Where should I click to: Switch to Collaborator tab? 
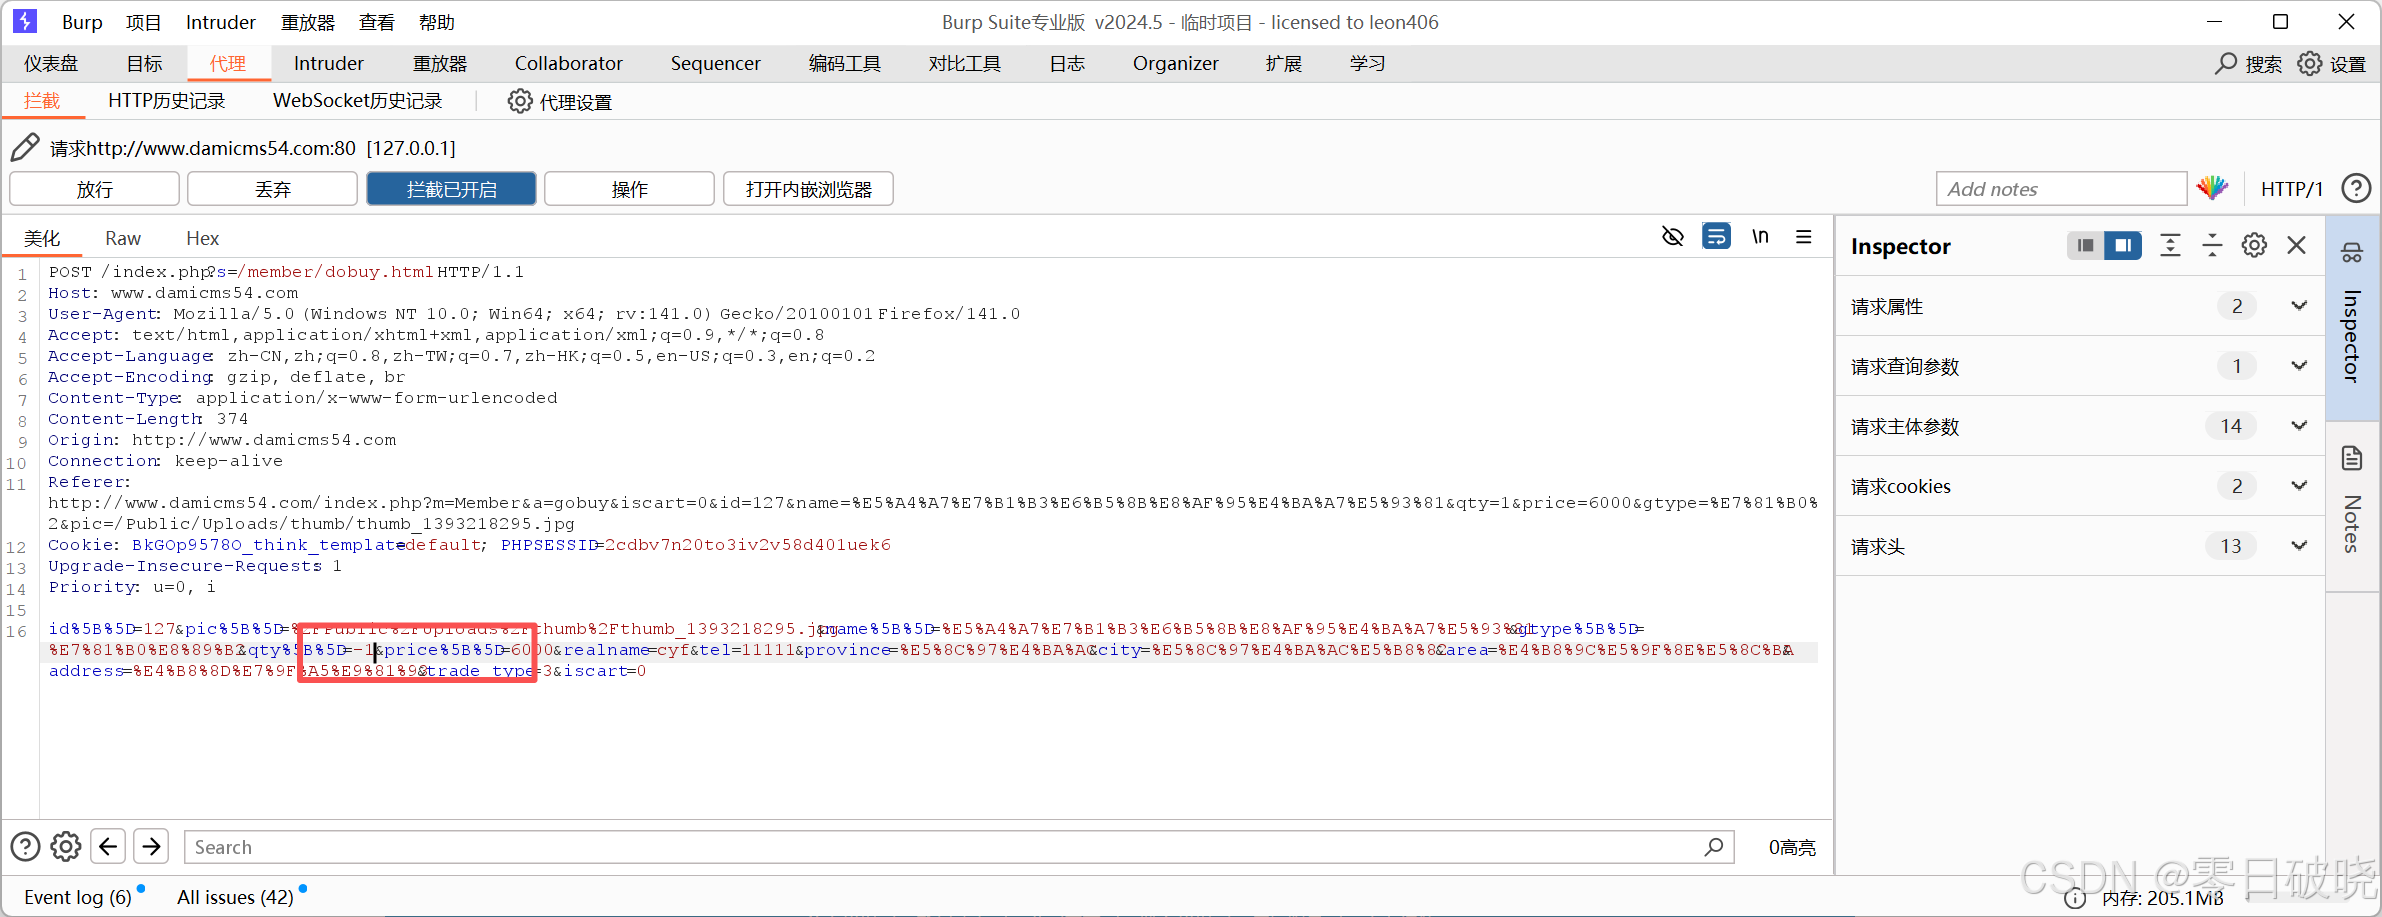point(568,63)
